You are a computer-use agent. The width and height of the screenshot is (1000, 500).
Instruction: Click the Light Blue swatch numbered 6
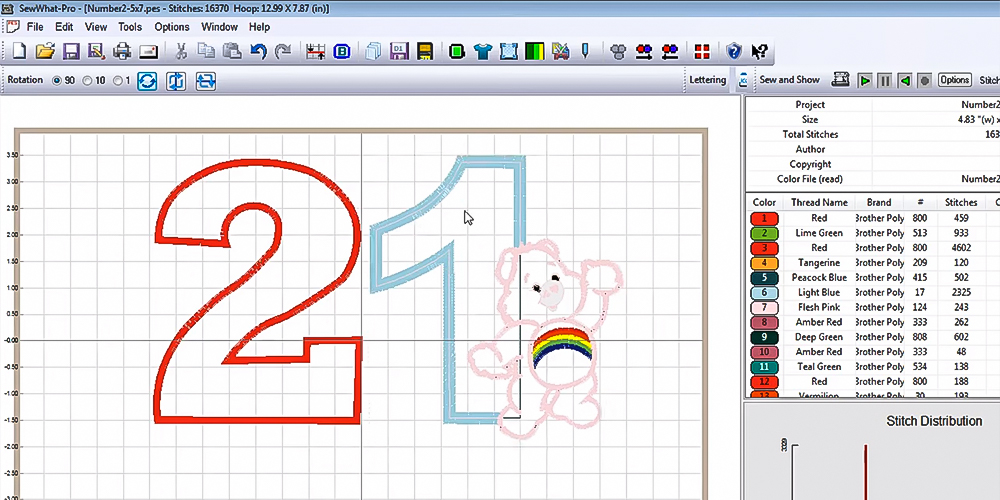[x=764, y=293]
